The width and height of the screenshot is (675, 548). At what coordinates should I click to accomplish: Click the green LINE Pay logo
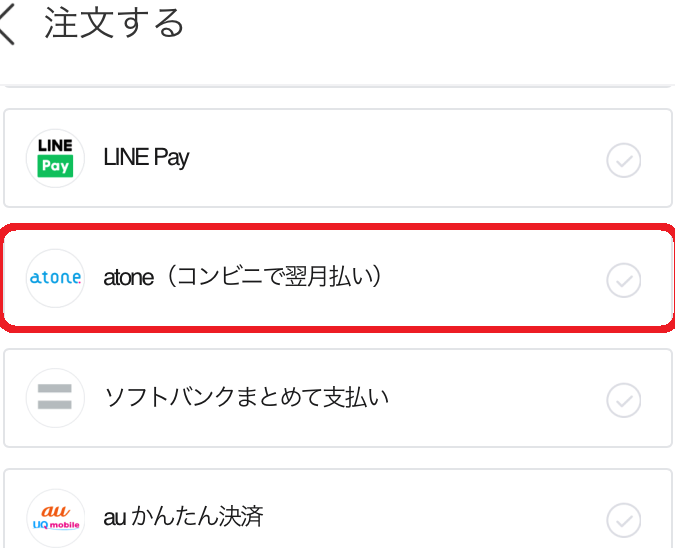tap(55, 158)
